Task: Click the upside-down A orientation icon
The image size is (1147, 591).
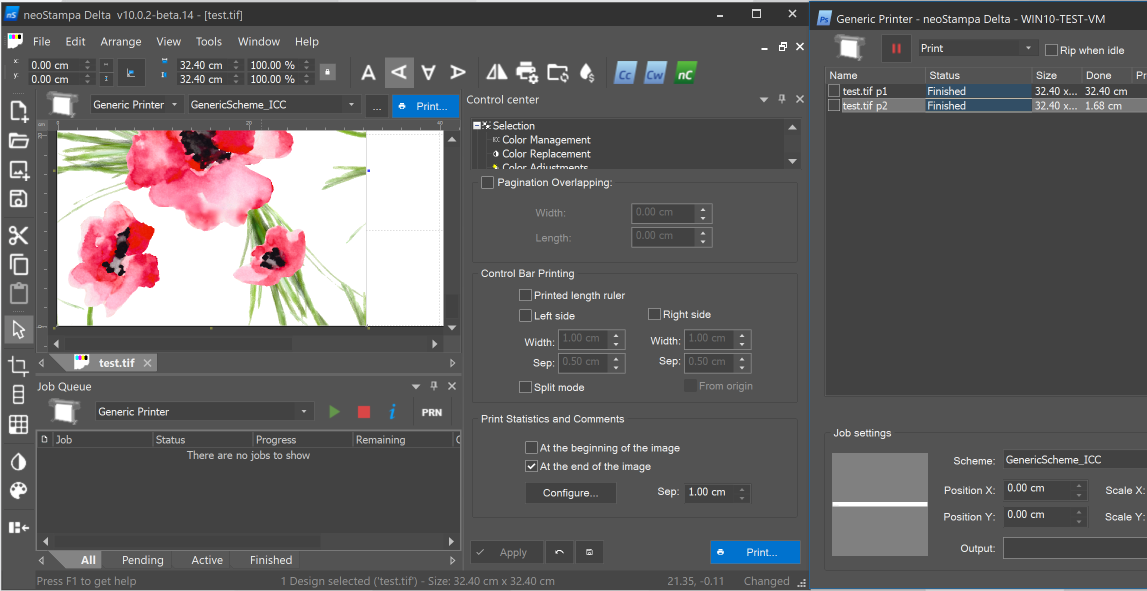Action: pos(429,72)
